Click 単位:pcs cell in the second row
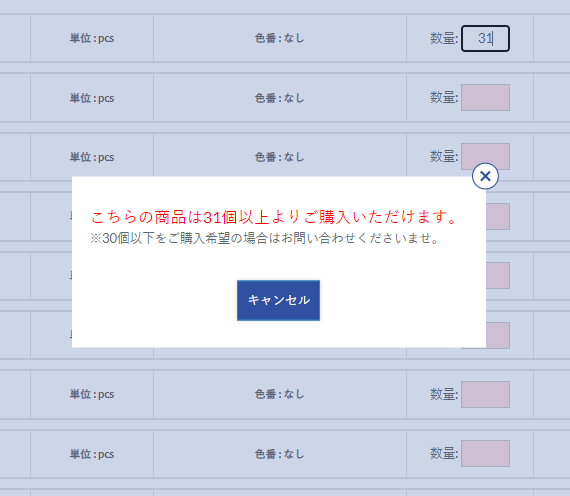This screenshot has height=496, width=570. [92, 98]
